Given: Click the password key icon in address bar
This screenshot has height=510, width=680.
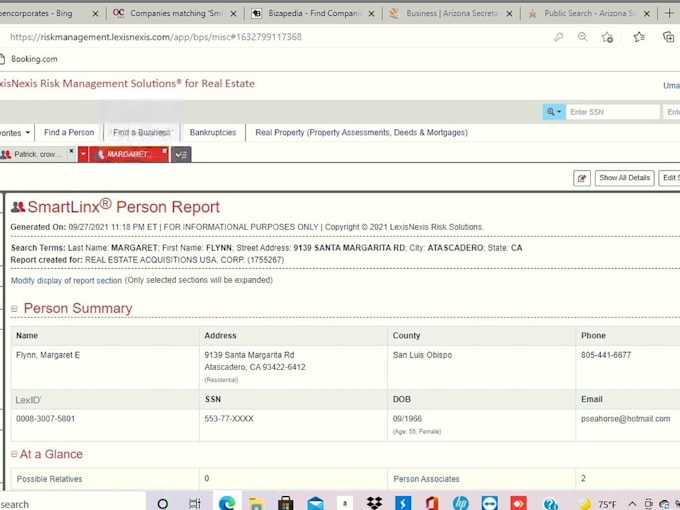Looking at the screenshot, I should [559, 37].
